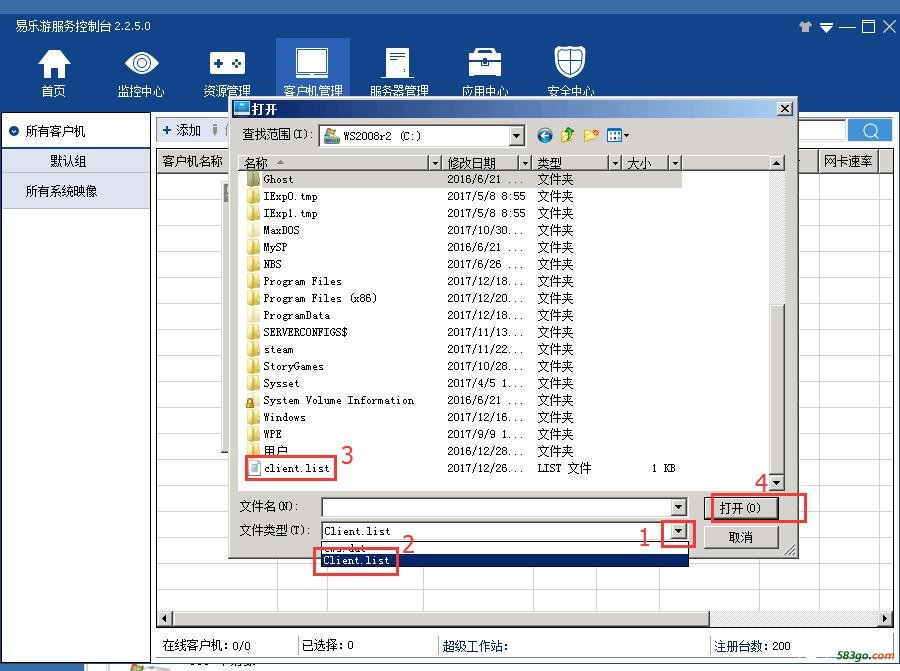Open the view menu icon in dialog

pos(618,135)
